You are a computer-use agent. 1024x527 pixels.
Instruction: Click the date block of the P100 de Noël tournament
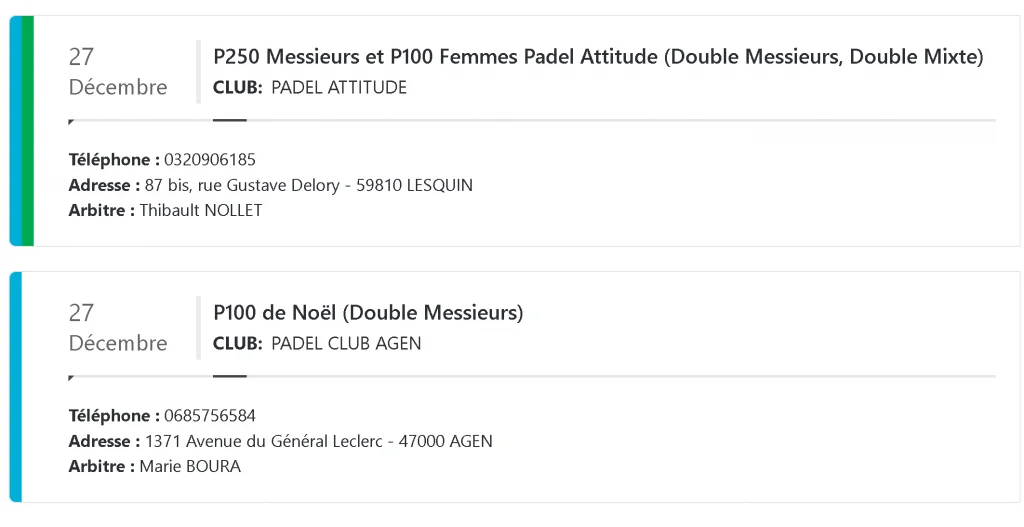pos(117,328)
